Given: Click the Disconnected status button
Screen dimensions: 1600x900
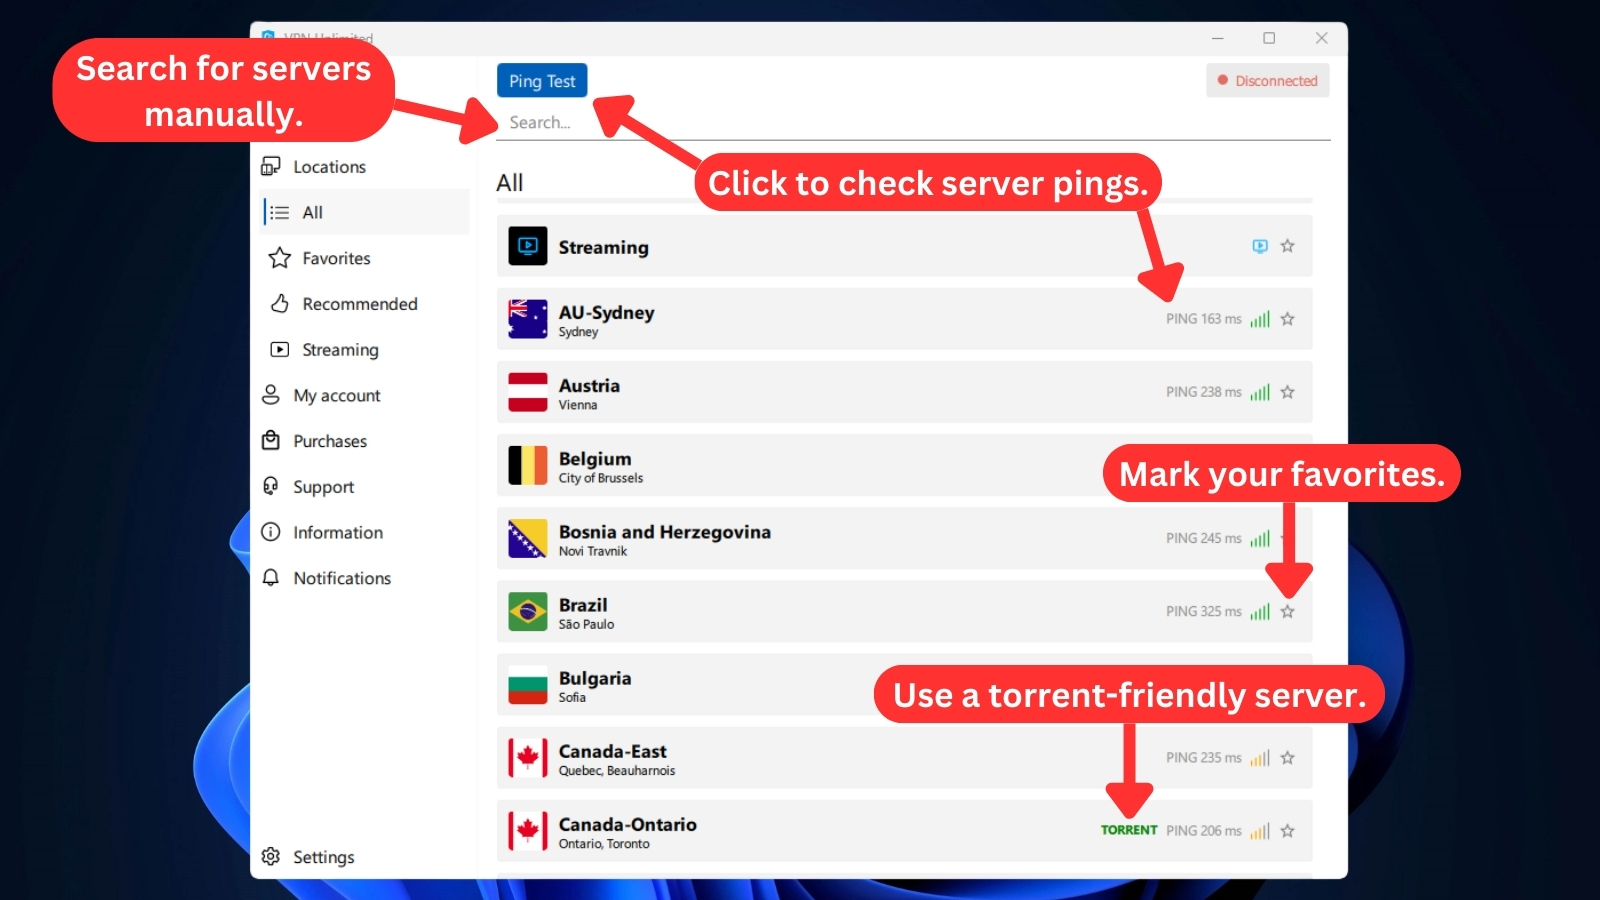Looking at the screenshot, I should click(1267, 81).
